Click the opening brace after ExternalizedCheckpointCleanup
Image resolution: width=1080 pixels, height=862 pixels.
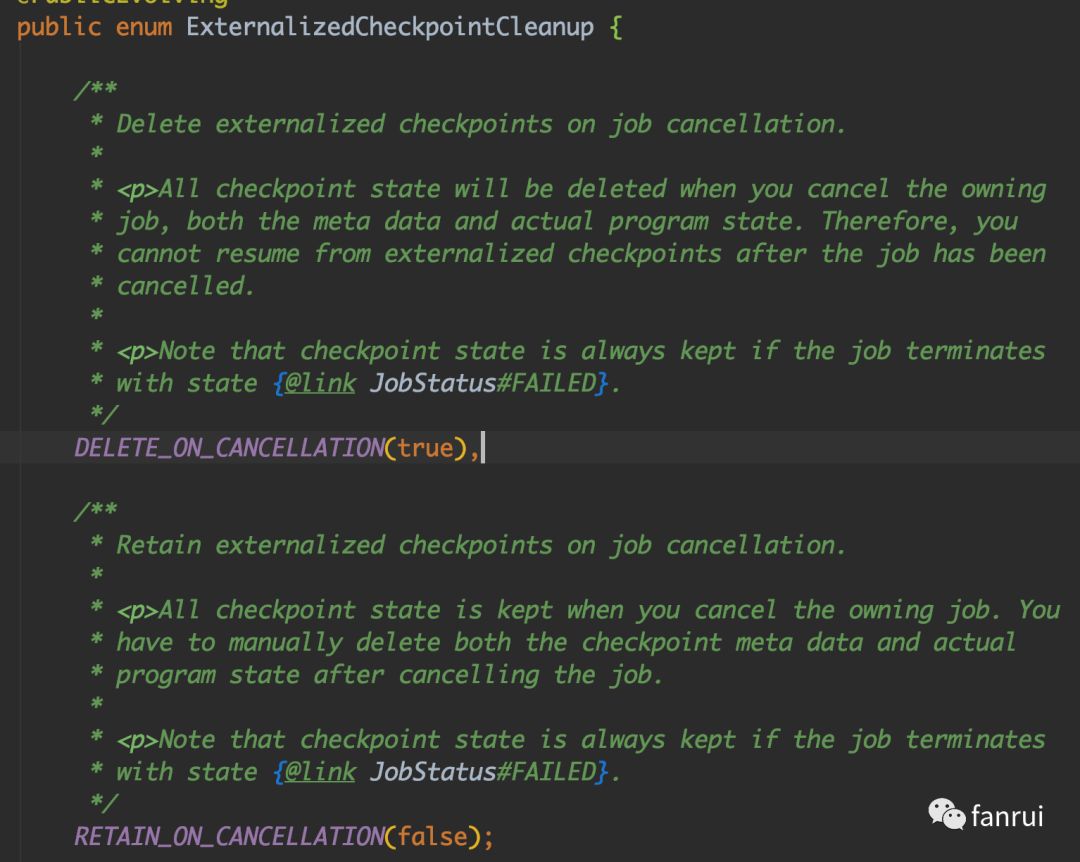click(x=615, y=26)
